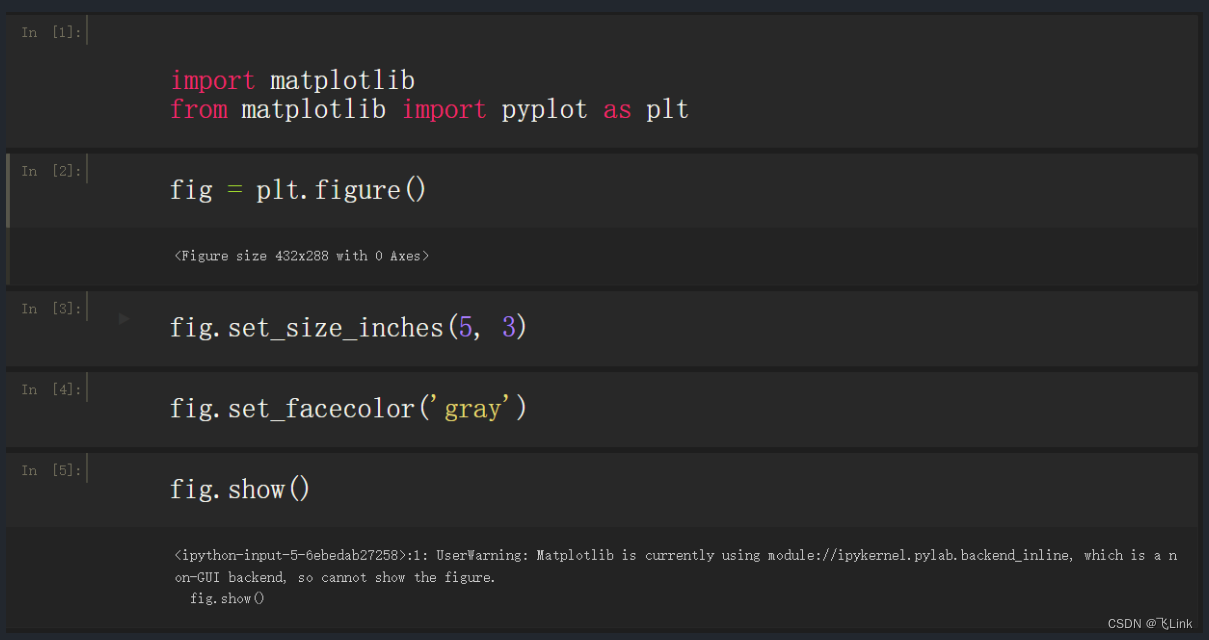The image size is (1209, 640).
Task: Click the 'pyplot' word in the import line
Action: tap(544, 109)
